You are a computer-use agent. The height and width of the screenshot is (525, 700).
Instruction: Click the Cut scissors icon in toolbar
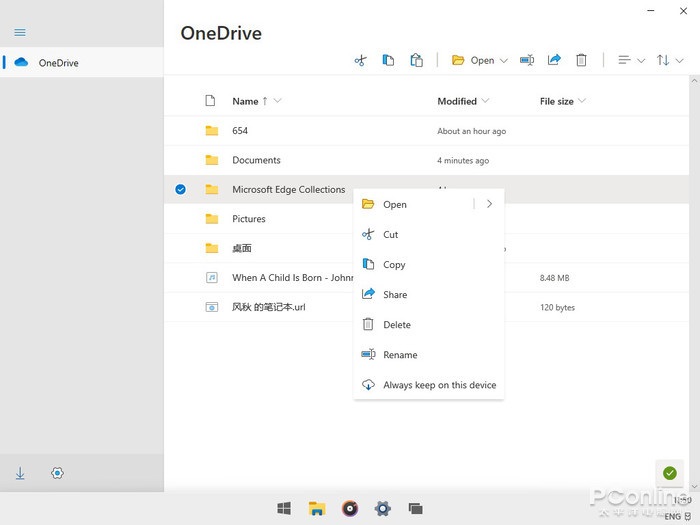(x=360, y=60)
